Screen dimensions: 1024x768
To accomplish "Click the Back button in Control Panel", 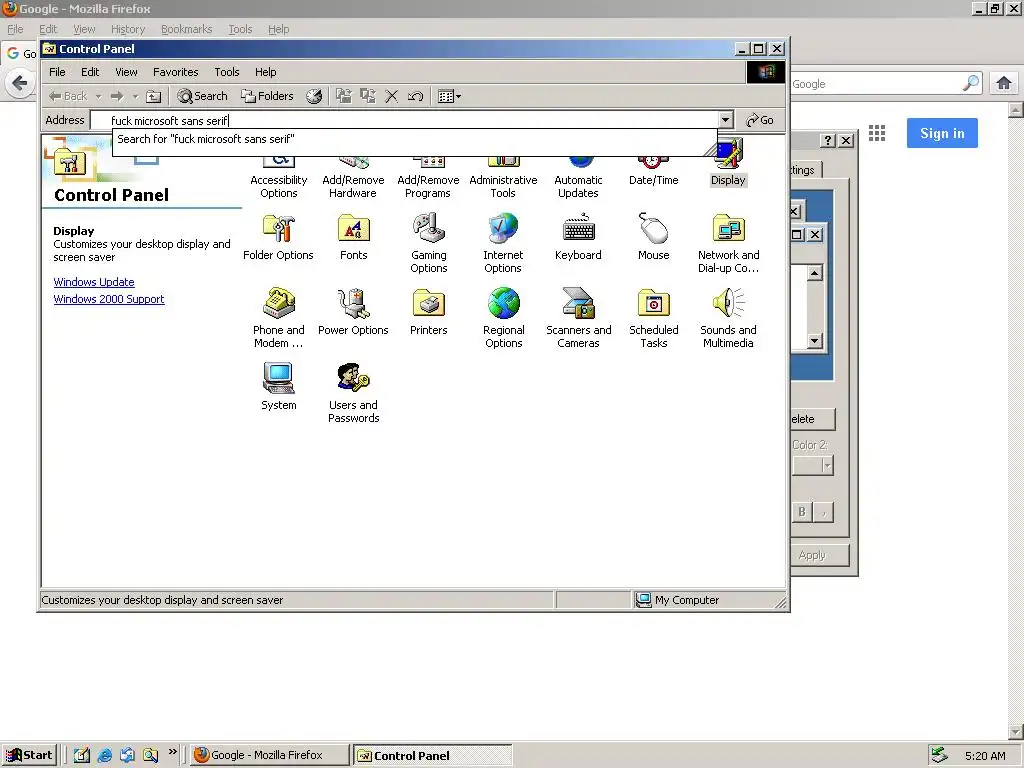I will click(x=68, y=96).
